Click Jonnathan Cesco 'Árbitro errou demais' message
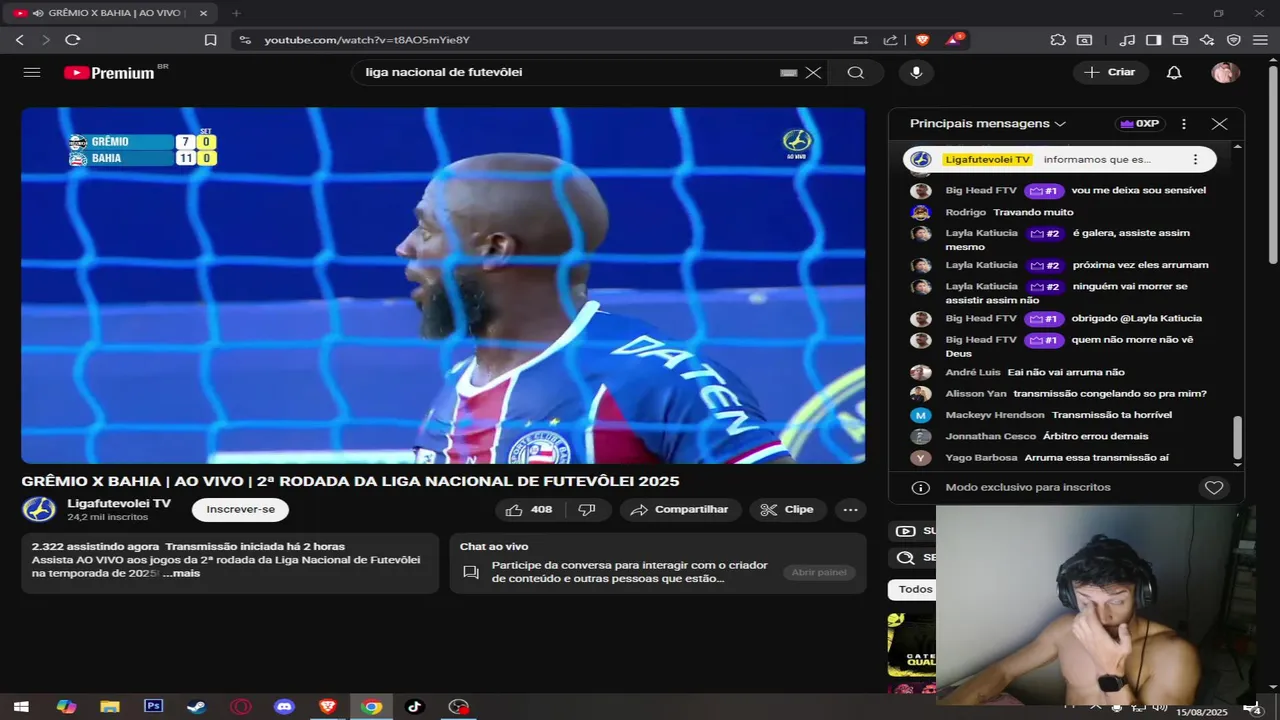The height and width of the screenshot is (720, 1280). point(1095,436)
